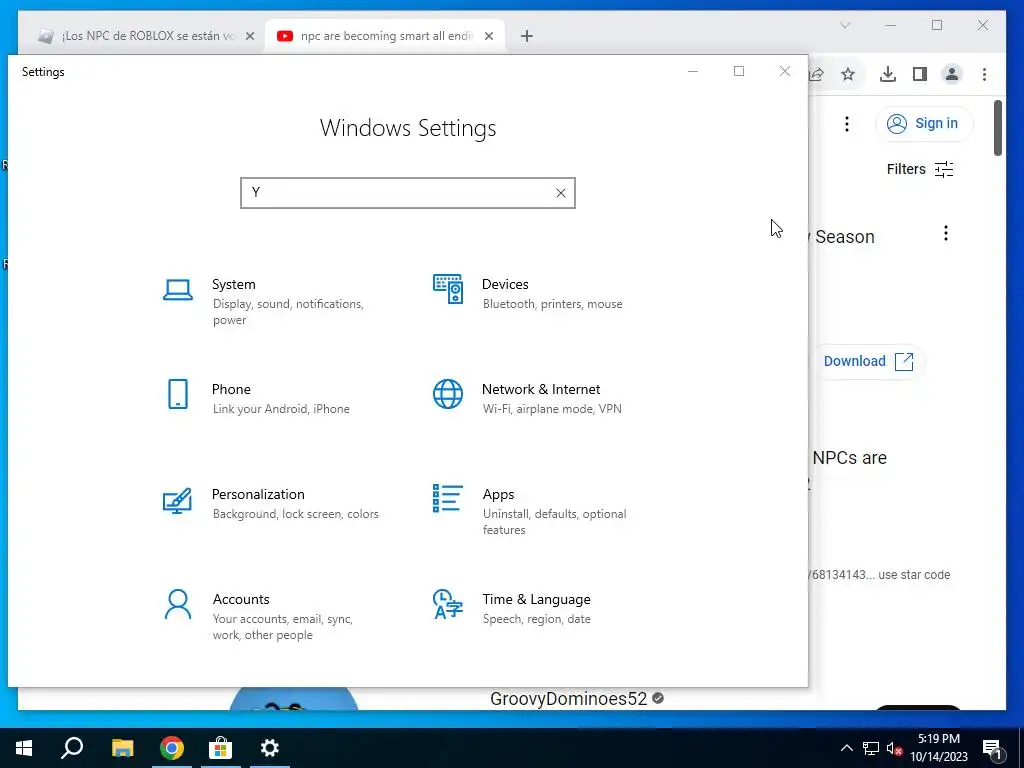The image size is (1024, 768).
Task: Click the Chrome share page icon
Action: click(x=816, y=74)
